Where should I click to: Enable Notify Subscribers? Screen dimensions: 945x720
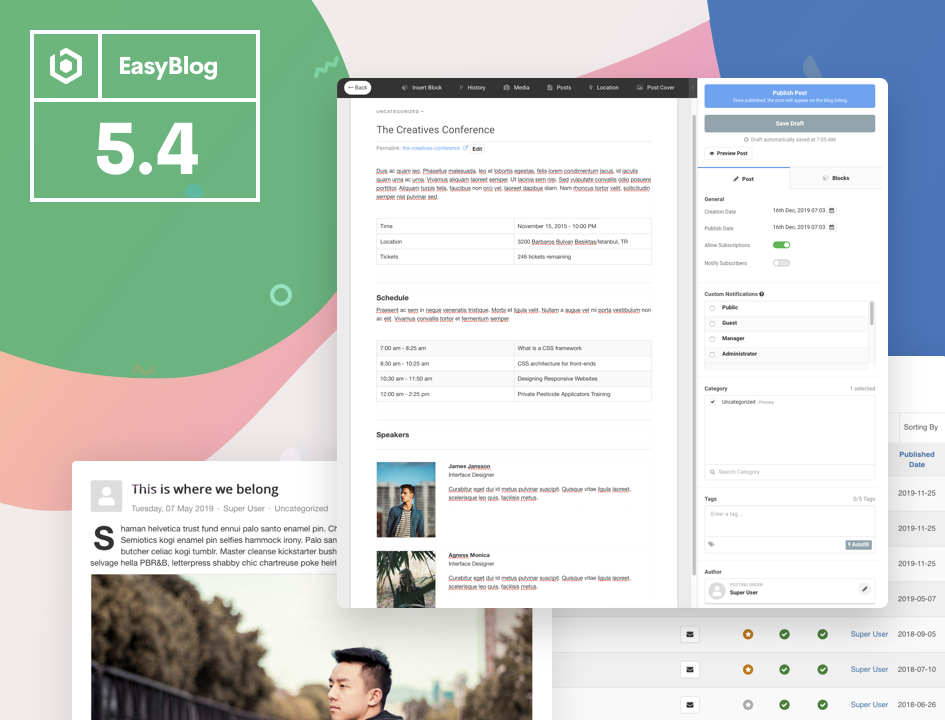(x=782, y=263)
